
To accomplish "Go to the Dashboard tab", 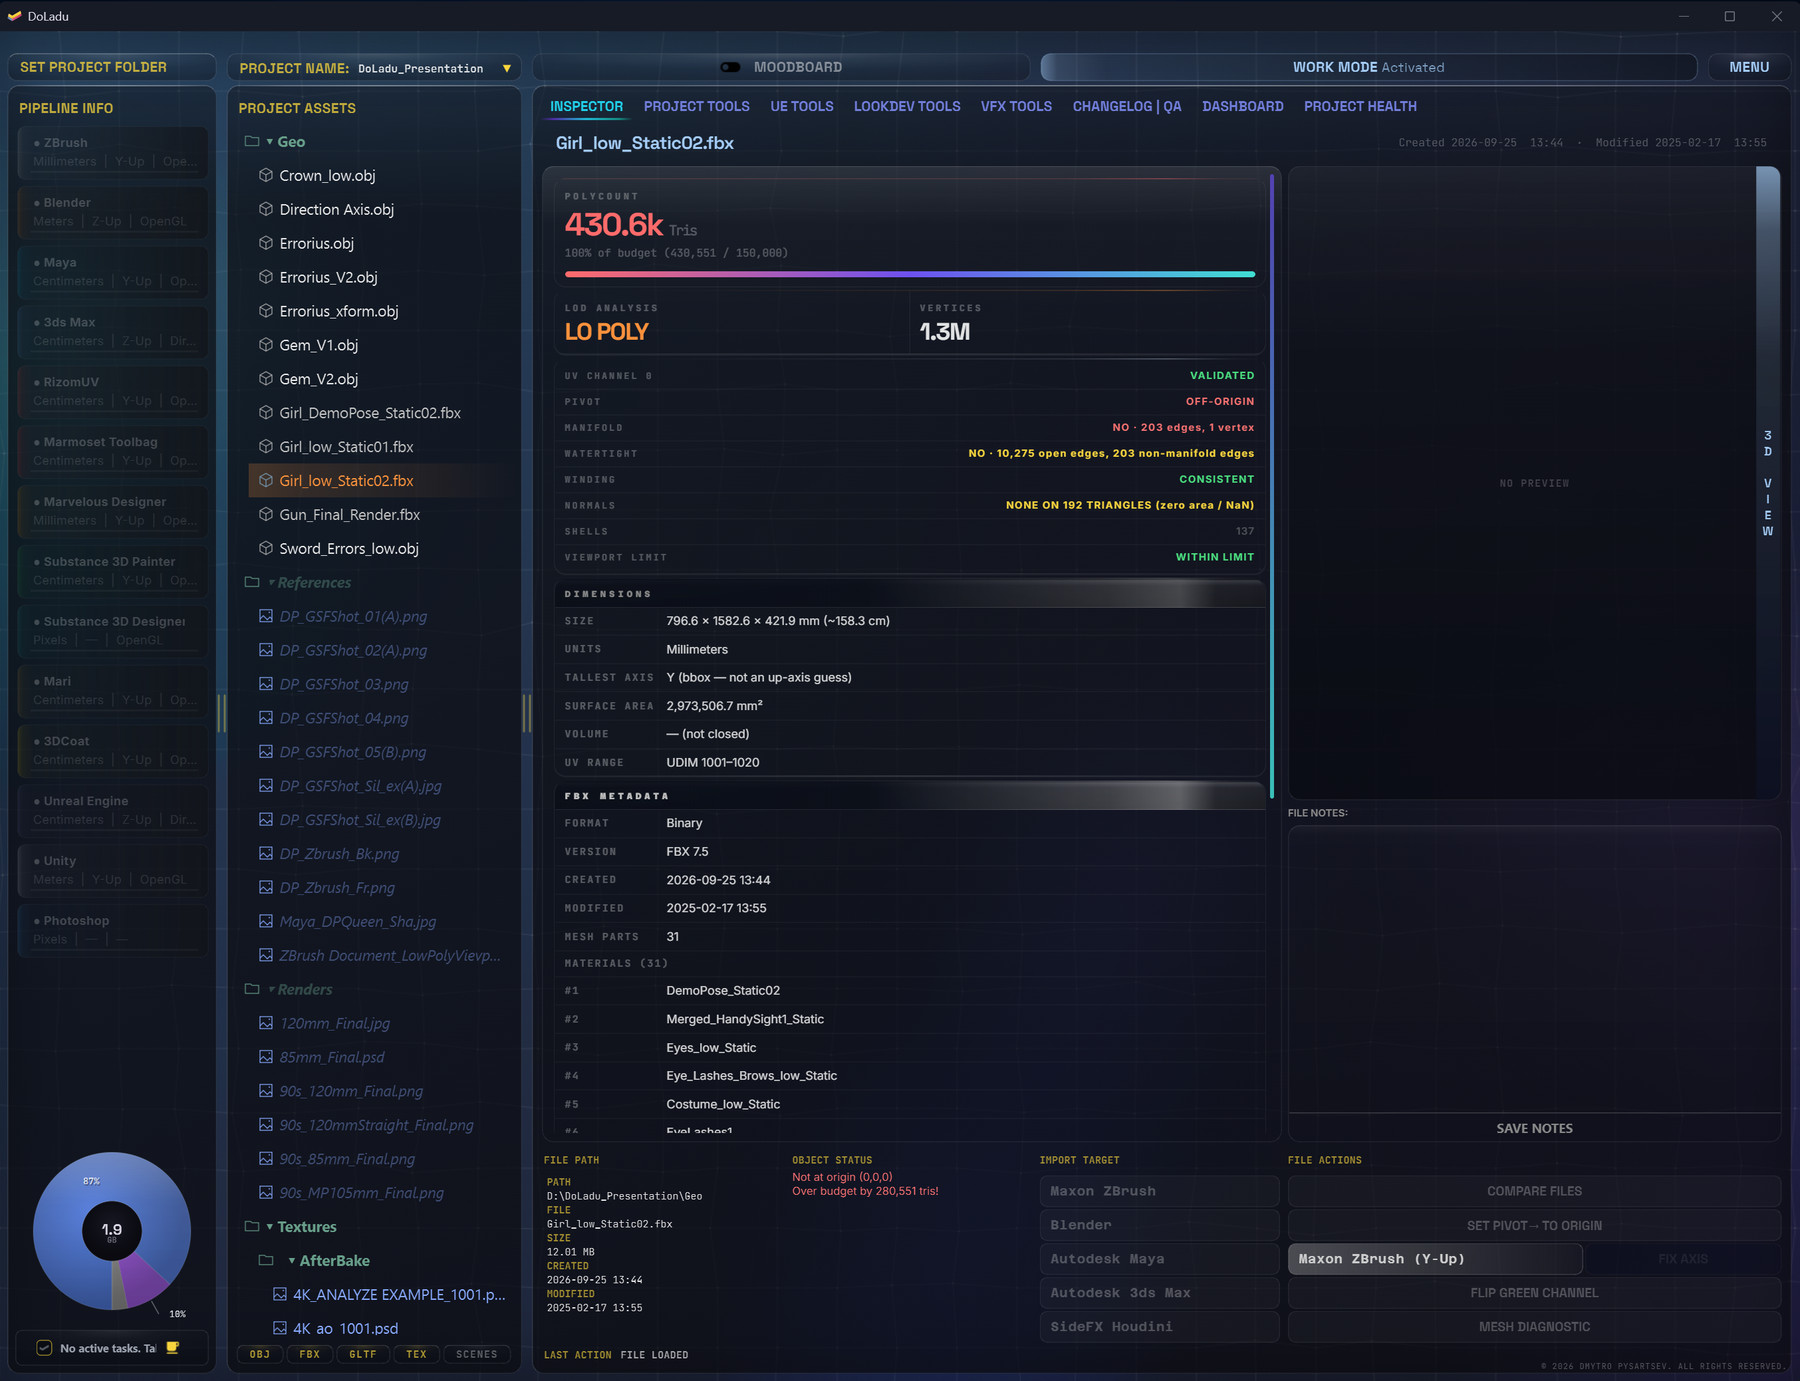I will pos(1243,106).
